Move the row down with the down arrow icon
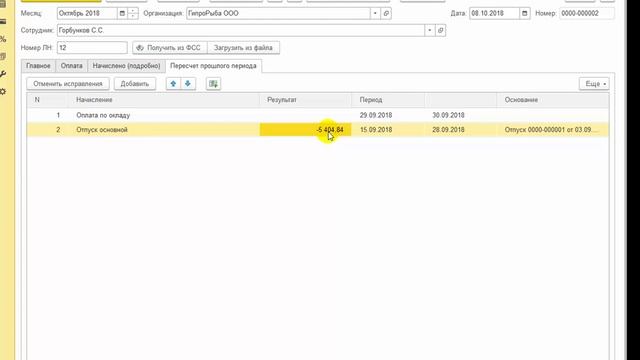This screenshot has width=640, height=360. (x=188, y=84)
